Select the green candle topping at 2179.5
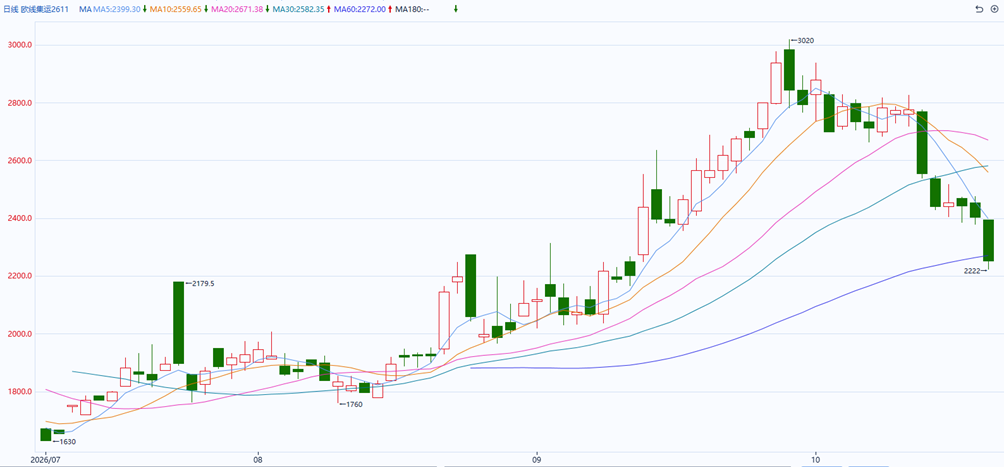Image resolution: width=1004 pixels, height=467 pixels. [x=179, y=322]
